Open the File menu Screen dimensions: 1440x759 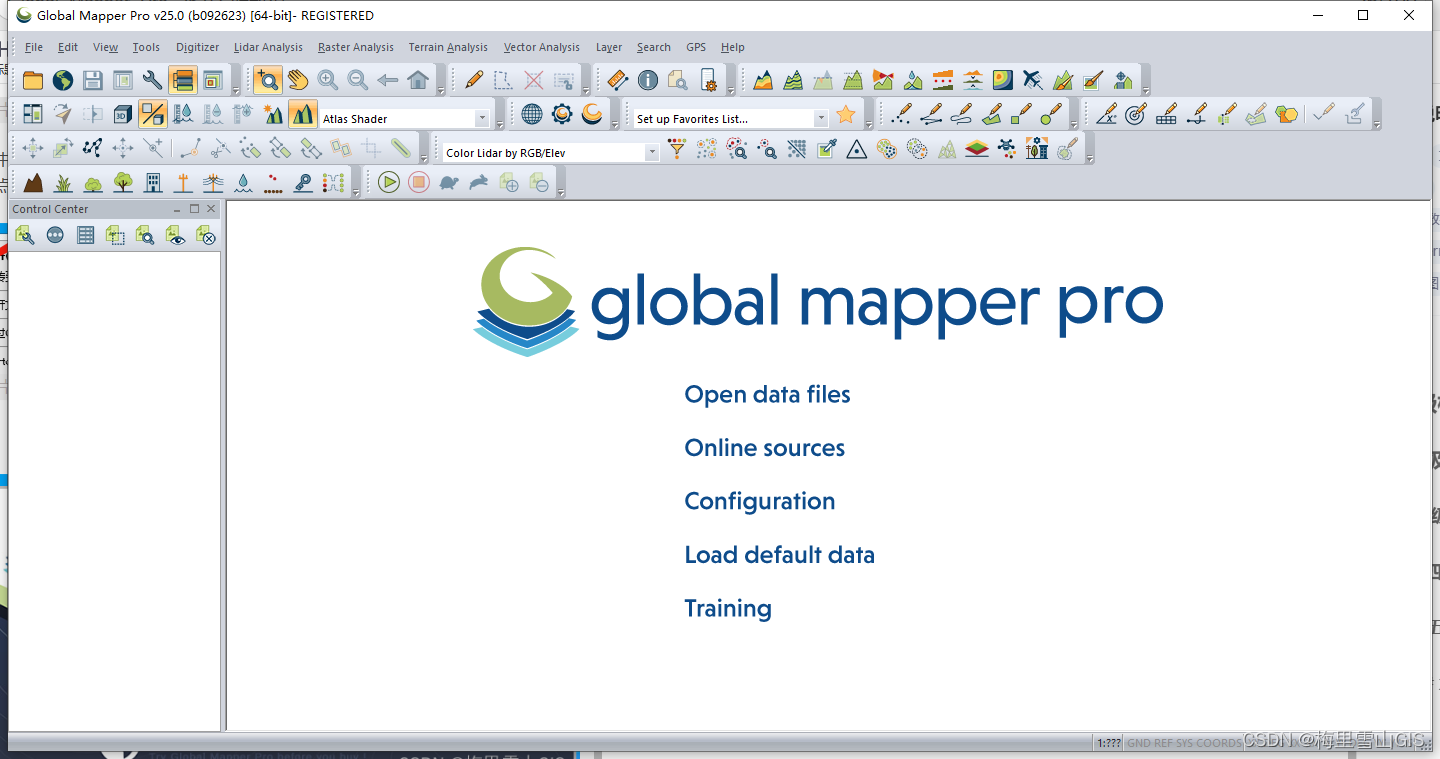coord(34,47)
